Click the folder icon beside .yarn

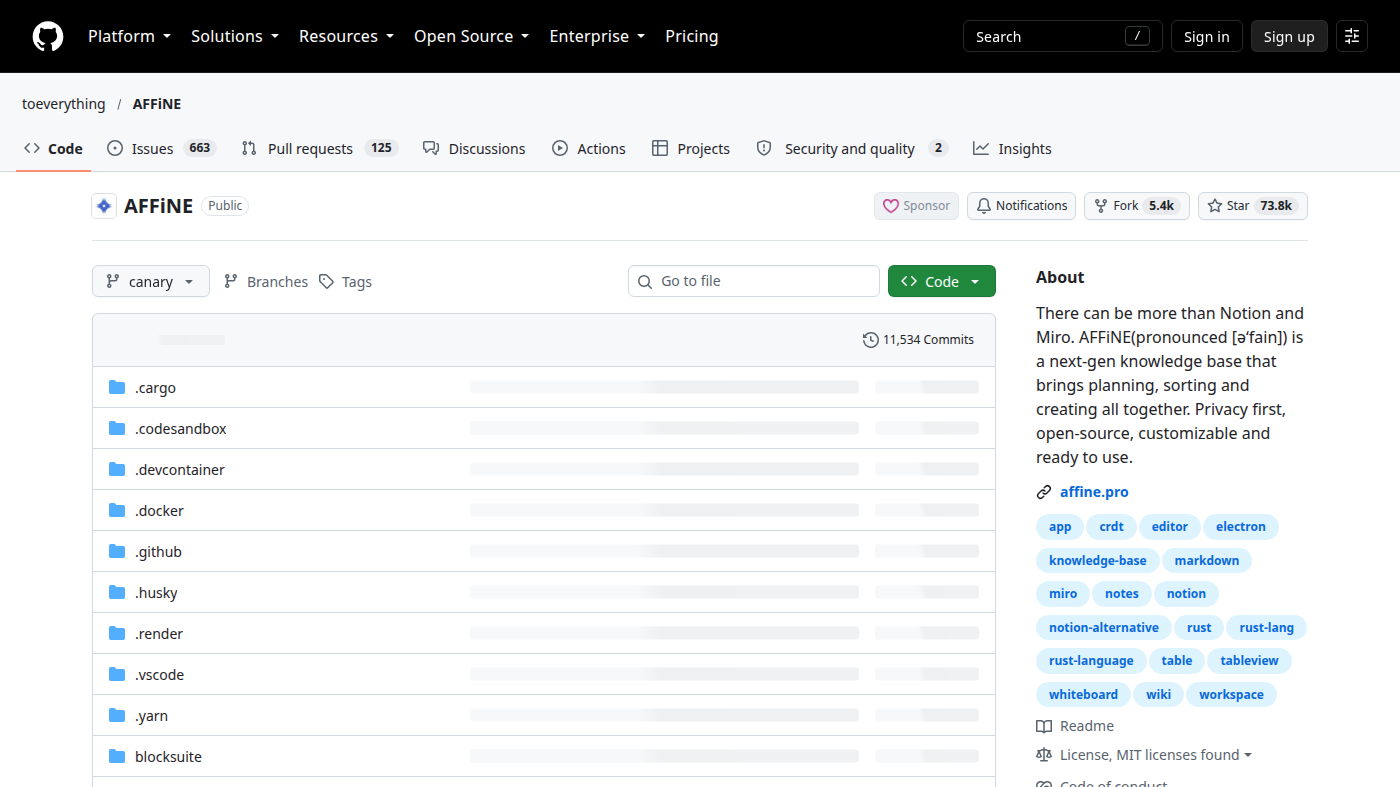point(117,716)
